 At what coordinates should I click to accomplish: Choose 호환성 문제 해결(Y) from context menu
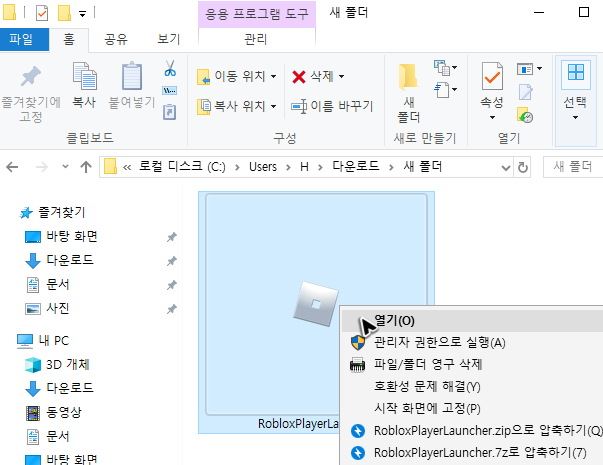tap(472, 387)
